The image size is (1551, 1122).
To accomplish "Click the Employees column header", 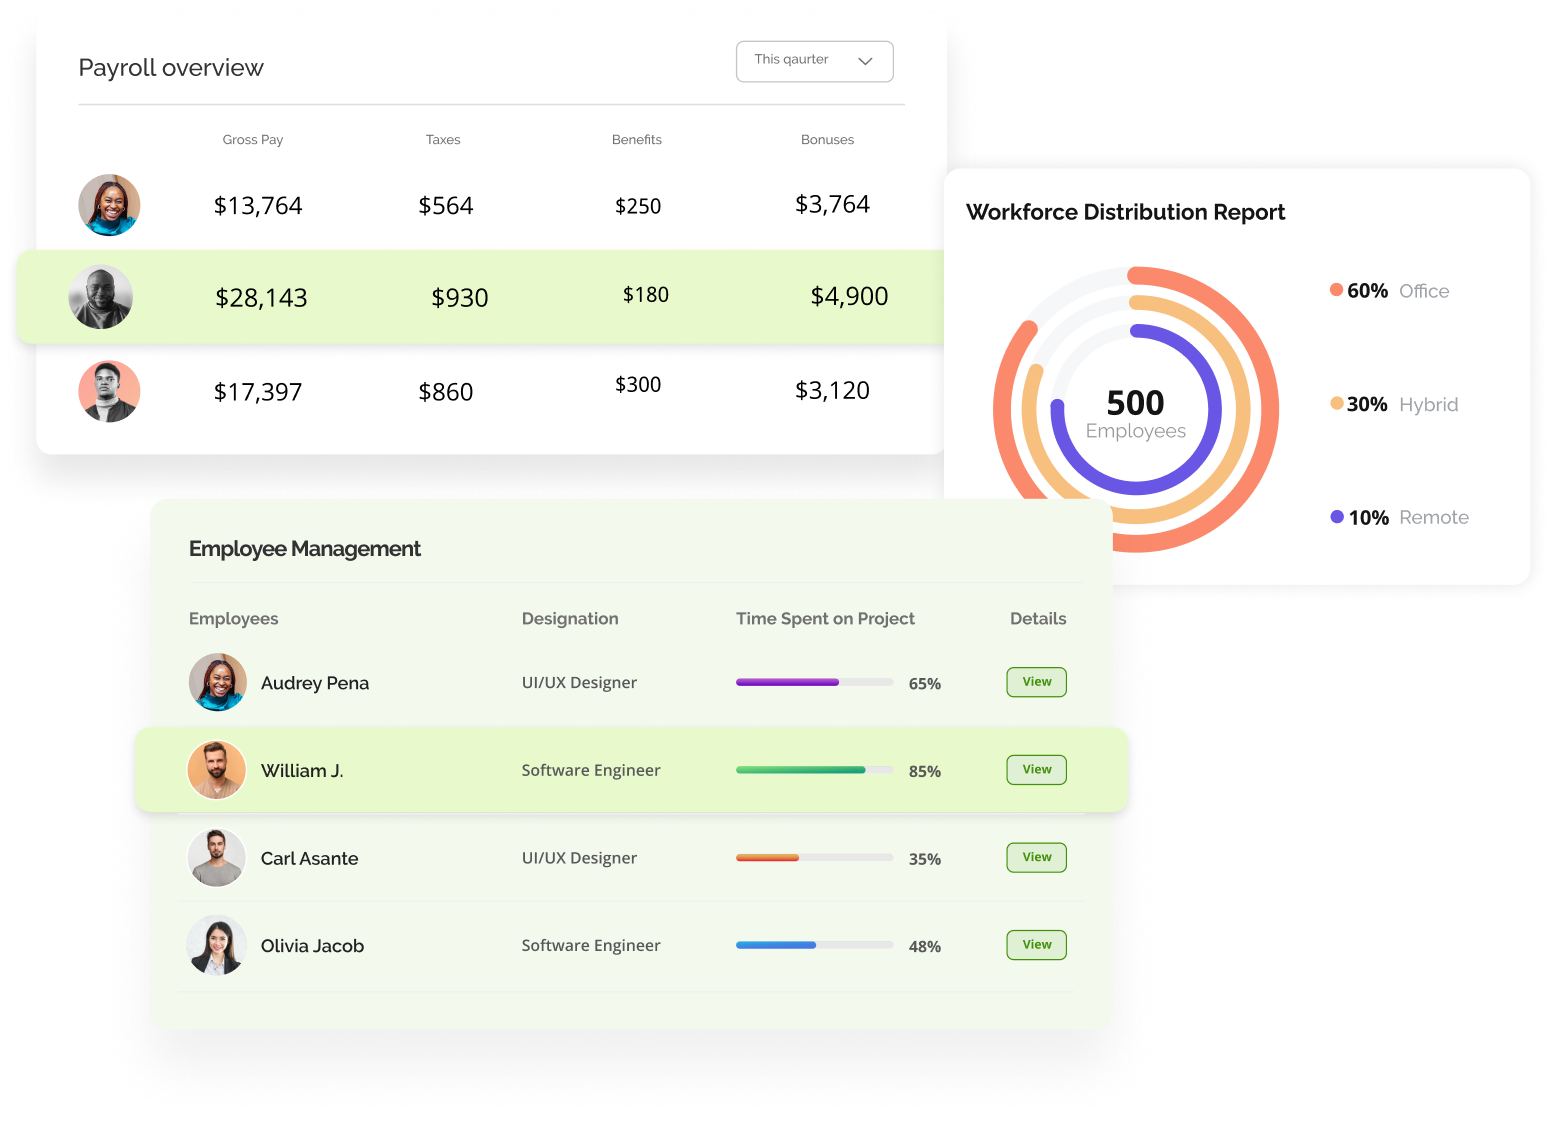I will coord(233,619).
